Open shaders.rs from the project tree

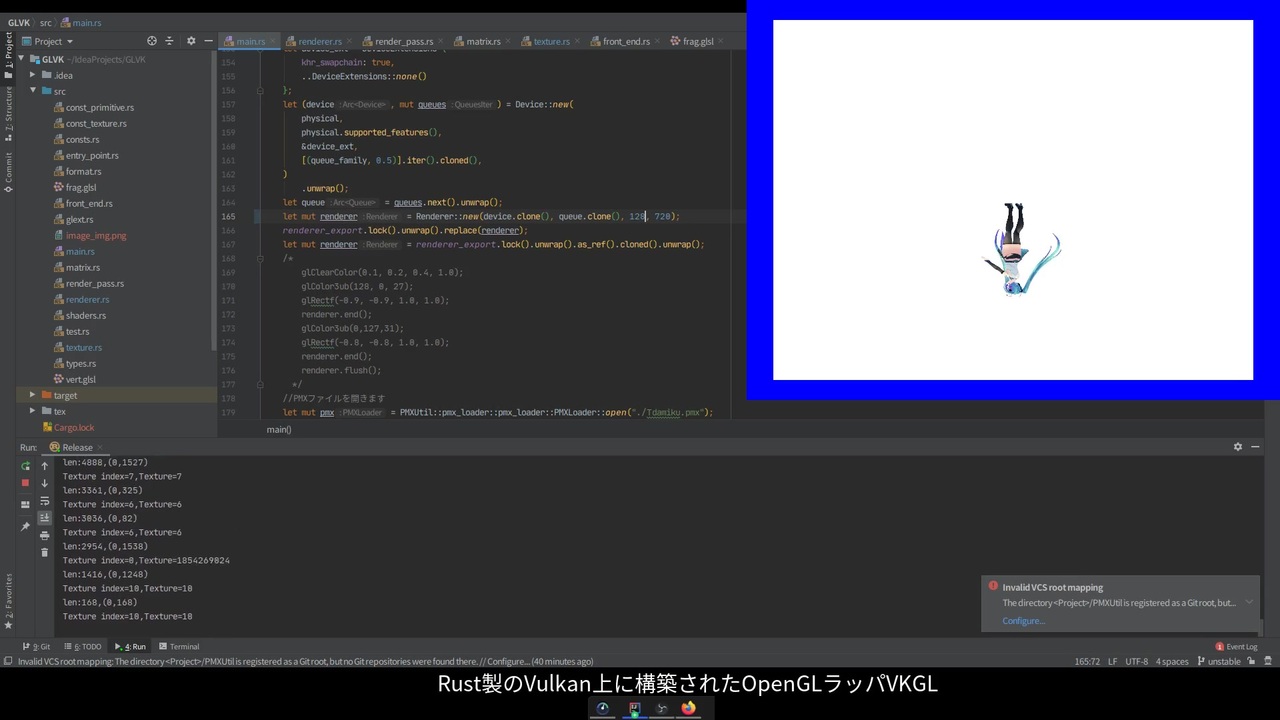(x=86, y=315)
